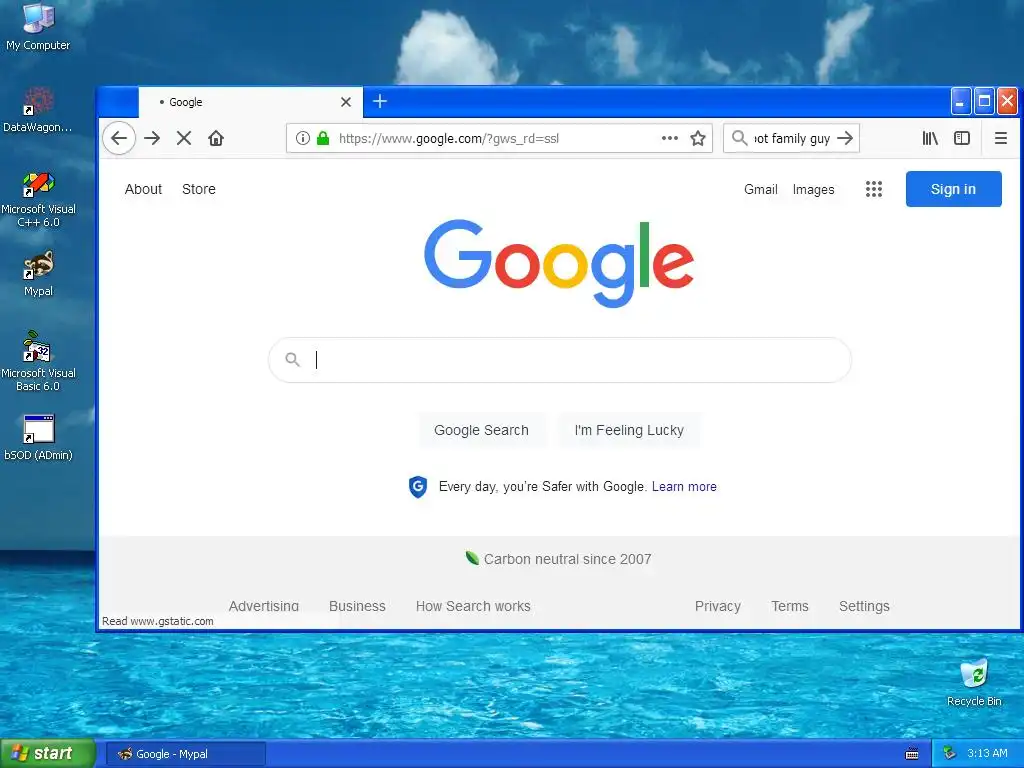Click Google - Mypal taskbar button
This screenshot has height=768, width=1024.
tap(185, 754)
